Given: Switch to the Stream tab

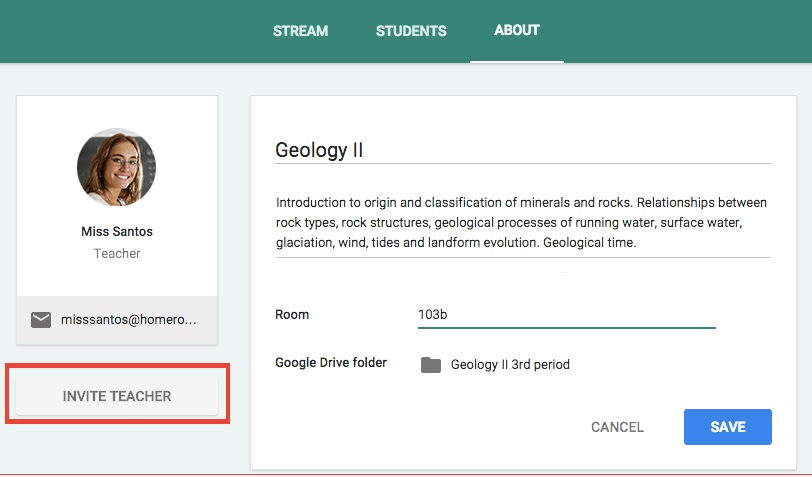Looking at the screenshot, I should pyautogui.click(x=300, y=31).
